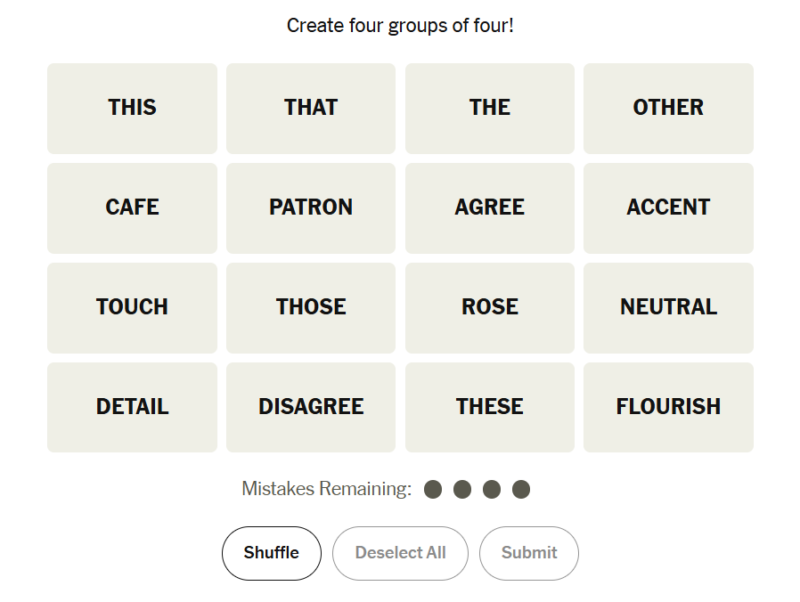Viewport: 800px width, 602px height.
Task: Click the Submit button
Action: point(529,553)
